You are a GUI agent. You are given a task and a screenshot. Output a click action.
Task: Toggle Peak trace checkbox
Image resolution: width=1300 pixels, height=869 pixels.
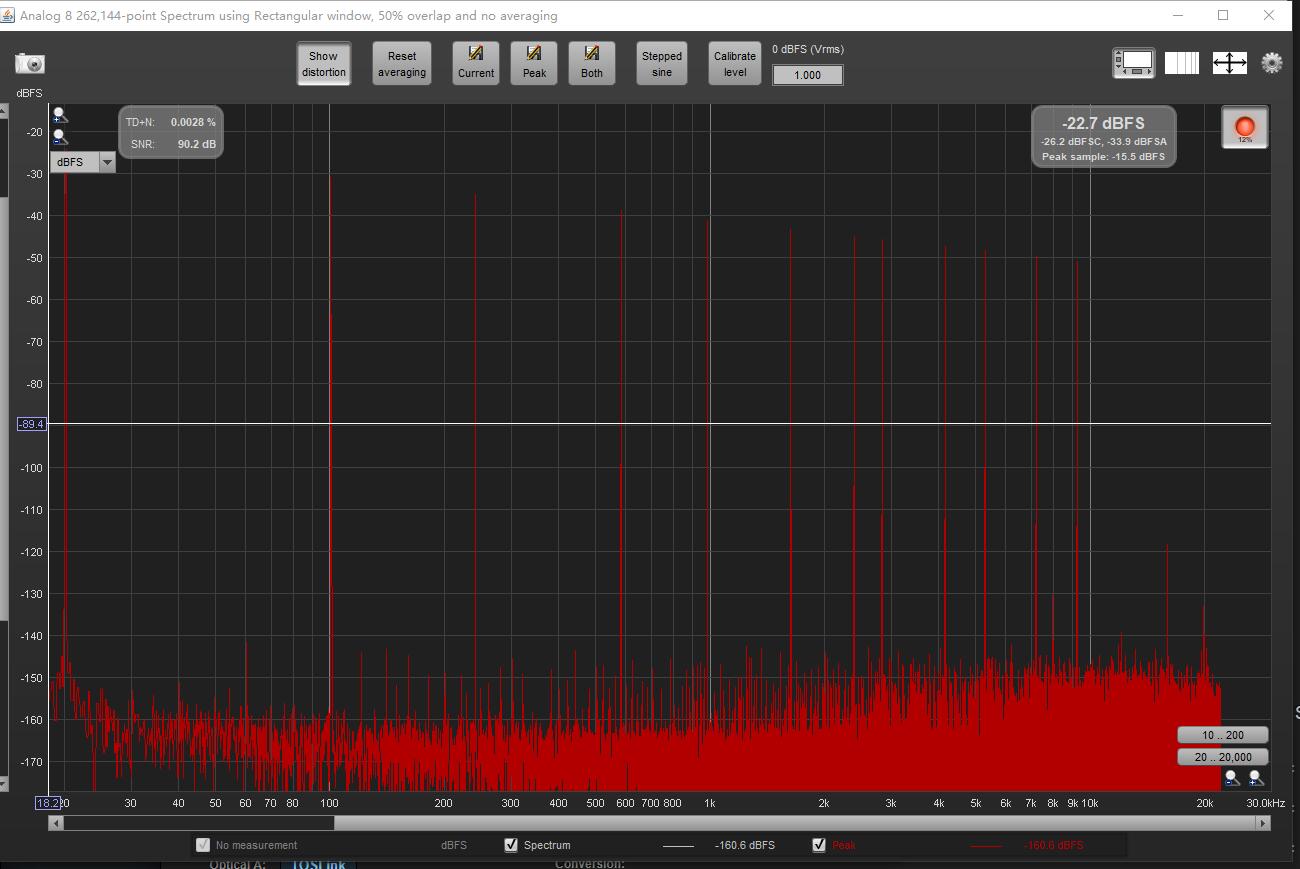(x=820, y=845)
